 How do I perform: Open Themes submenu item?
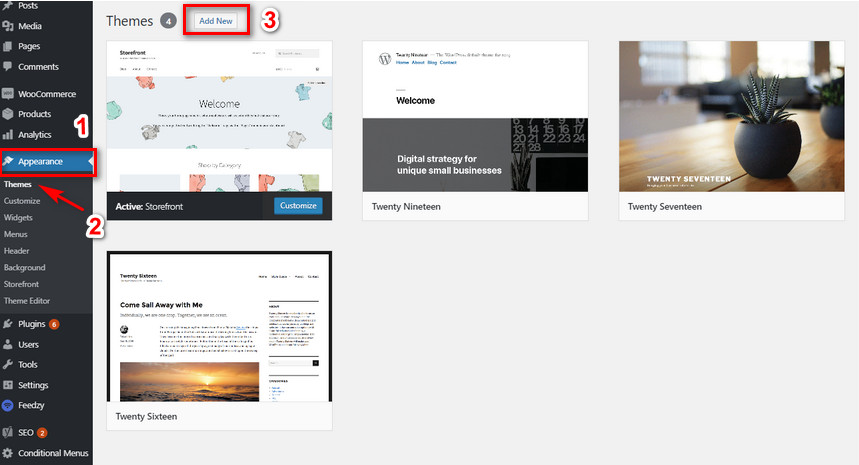click(18, 184)
